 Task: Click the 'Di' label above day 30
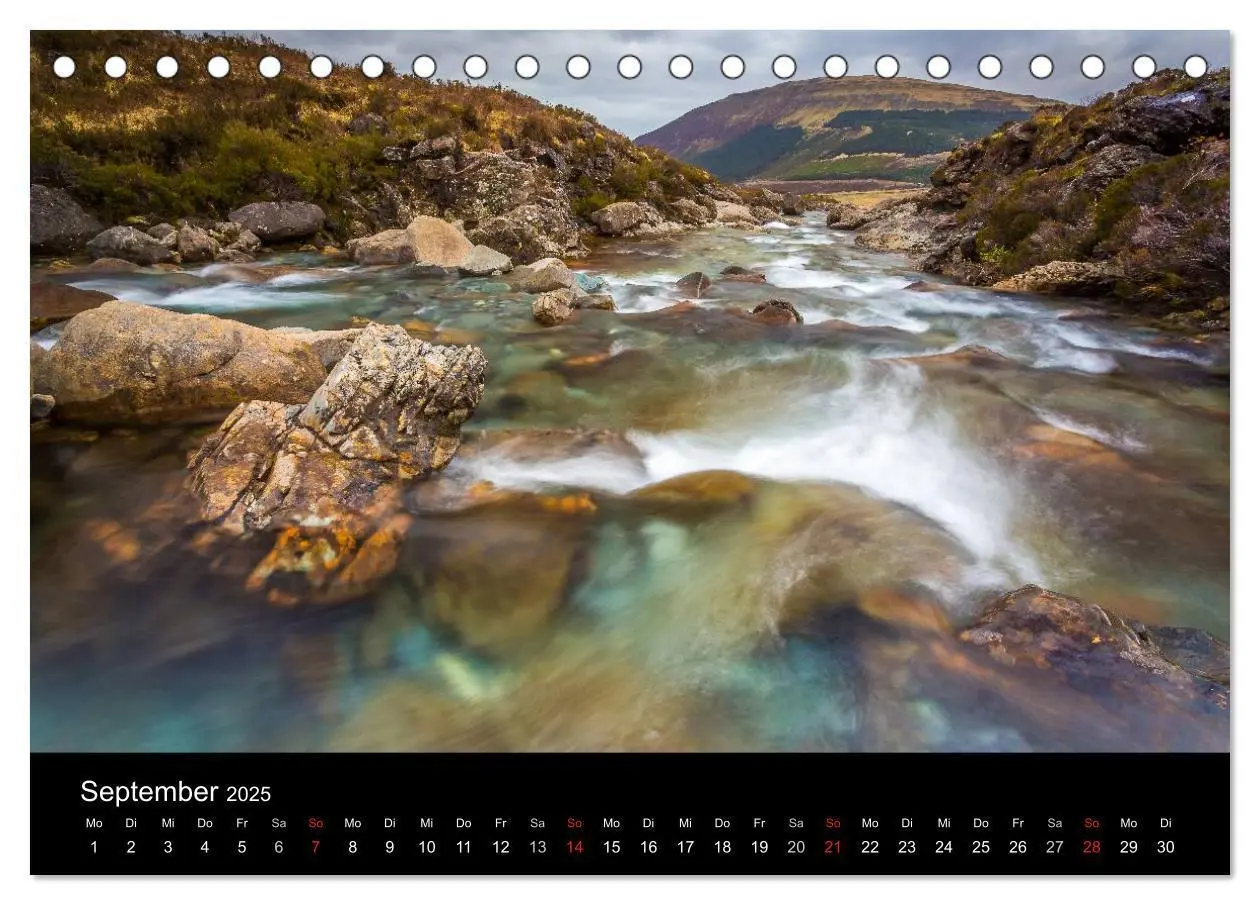click(x=1166, y=823)
